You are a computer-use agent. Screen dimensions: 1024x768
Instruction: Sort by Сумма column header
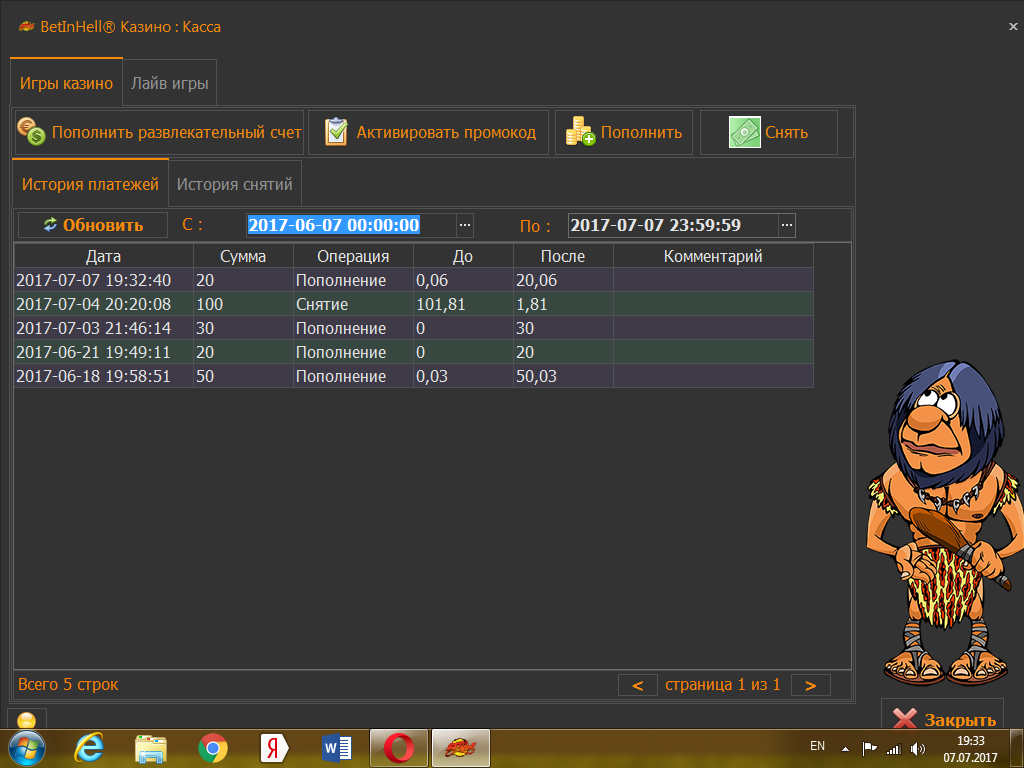pyautogui.click(x=243, y=256)
